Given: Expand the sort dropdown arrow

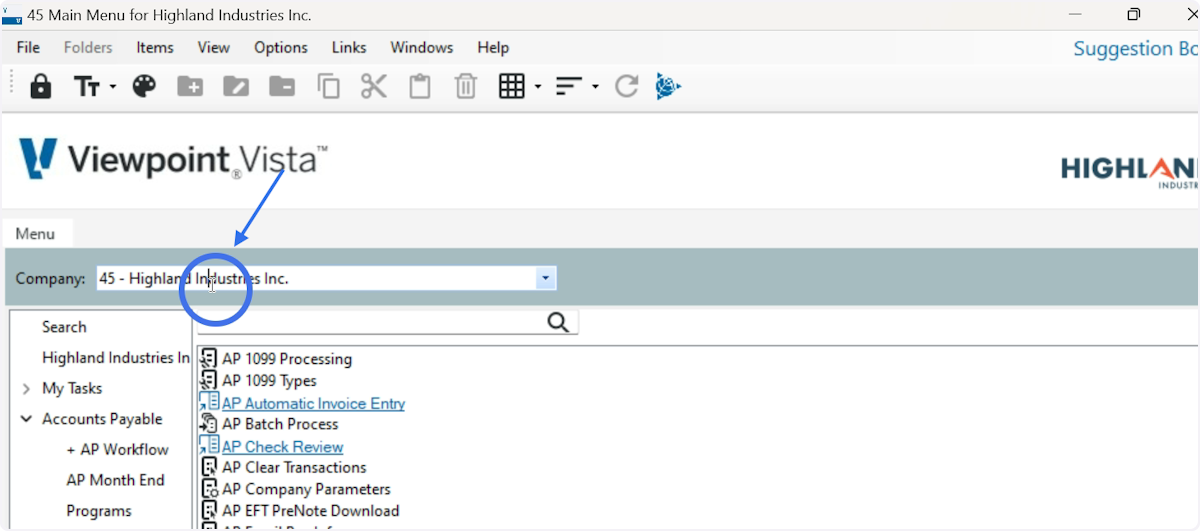Looking at the screenshot, I should pos(595,87).
